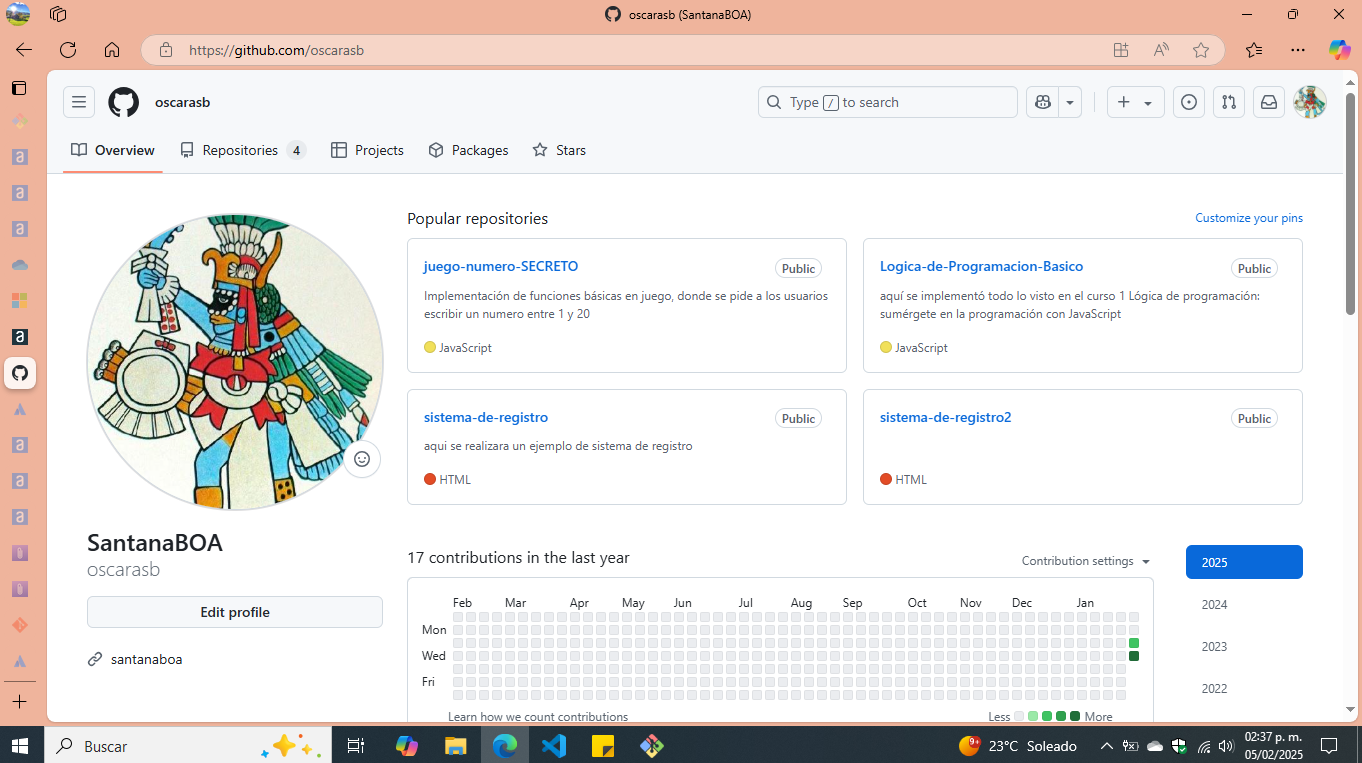Open the GitHub hamburger navigation menu
Screen dimensions: 1362x763
79,102
